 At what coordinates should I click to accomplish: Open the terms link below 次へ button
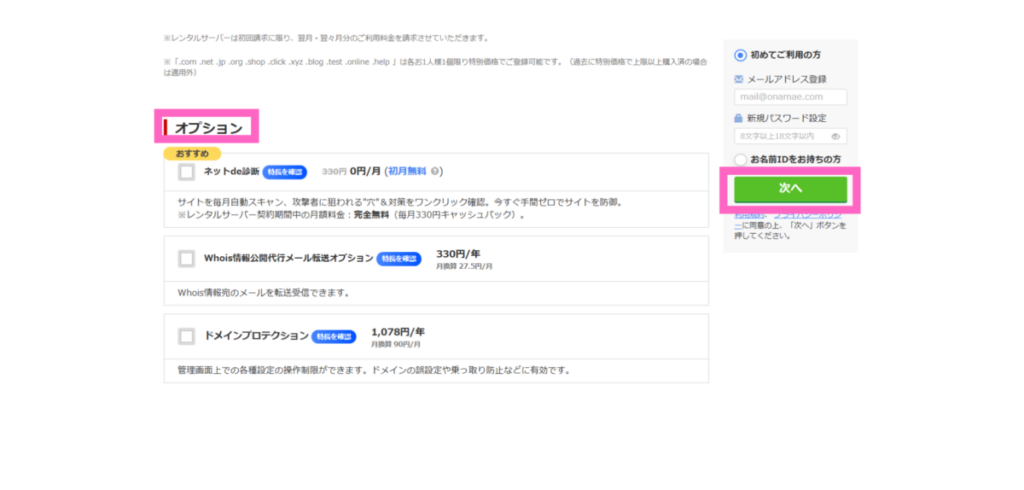(750, 215)
